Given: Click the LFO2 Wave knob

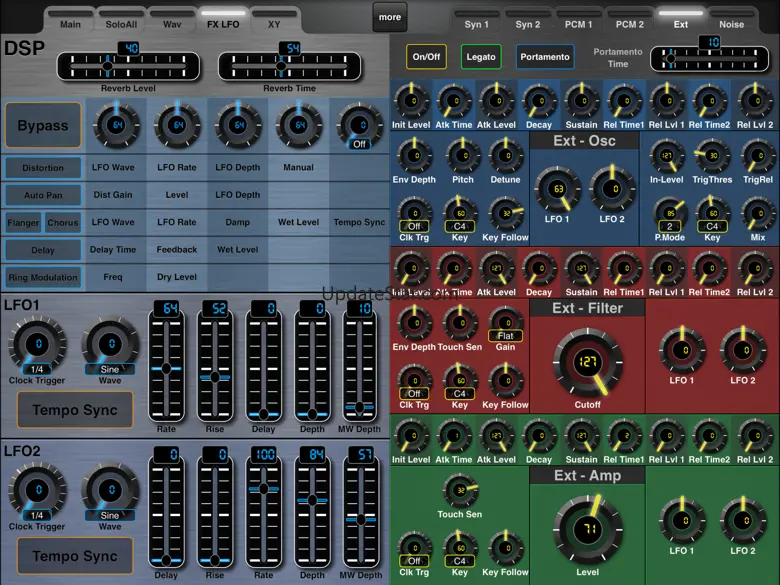Looking at the screenshot, I should click(110, 490).
